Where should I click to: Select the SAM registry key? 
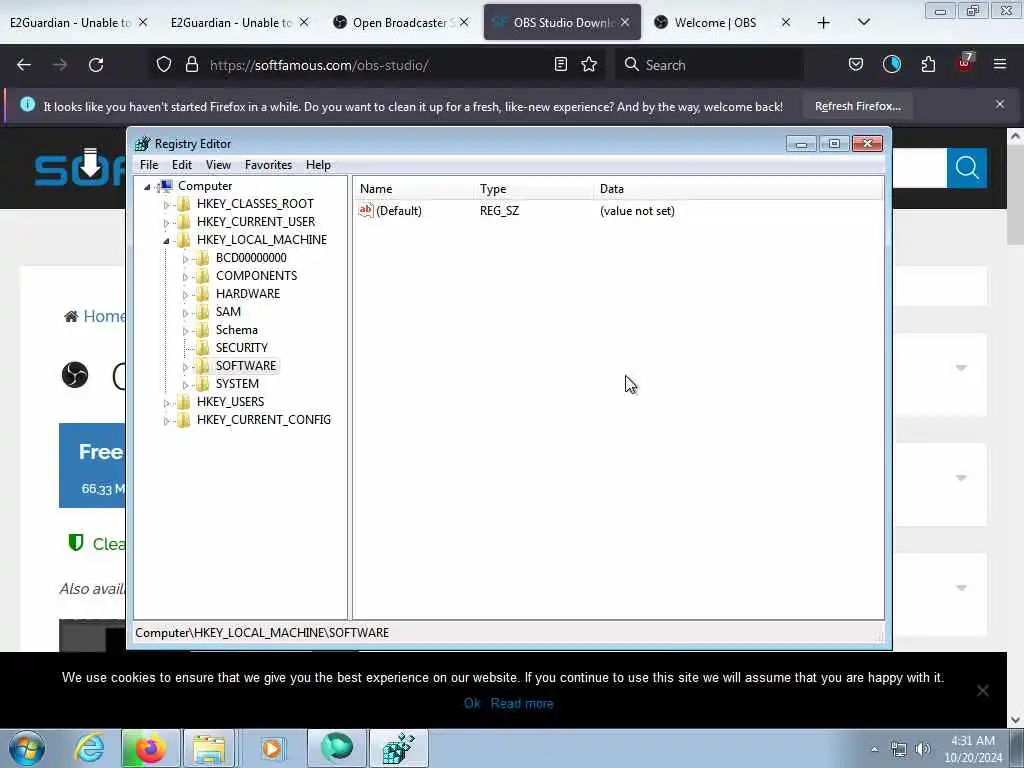pyautogui.click(x=228, y=312)
